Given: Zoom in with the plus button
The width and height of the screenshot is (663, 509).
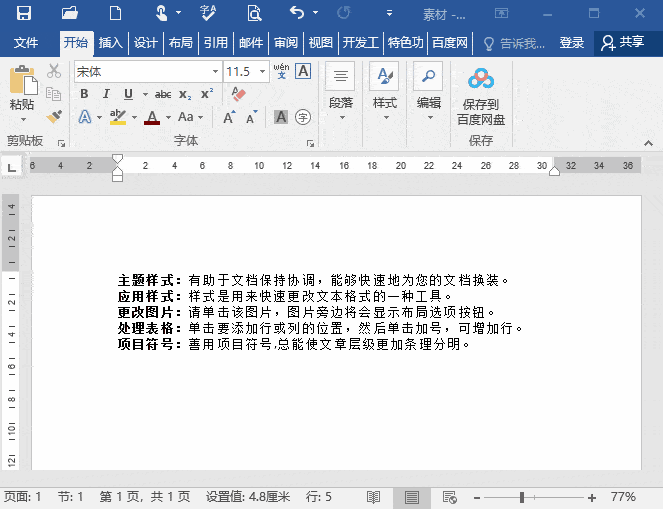Looking at the screenshot, I should (x=592, y=498).
